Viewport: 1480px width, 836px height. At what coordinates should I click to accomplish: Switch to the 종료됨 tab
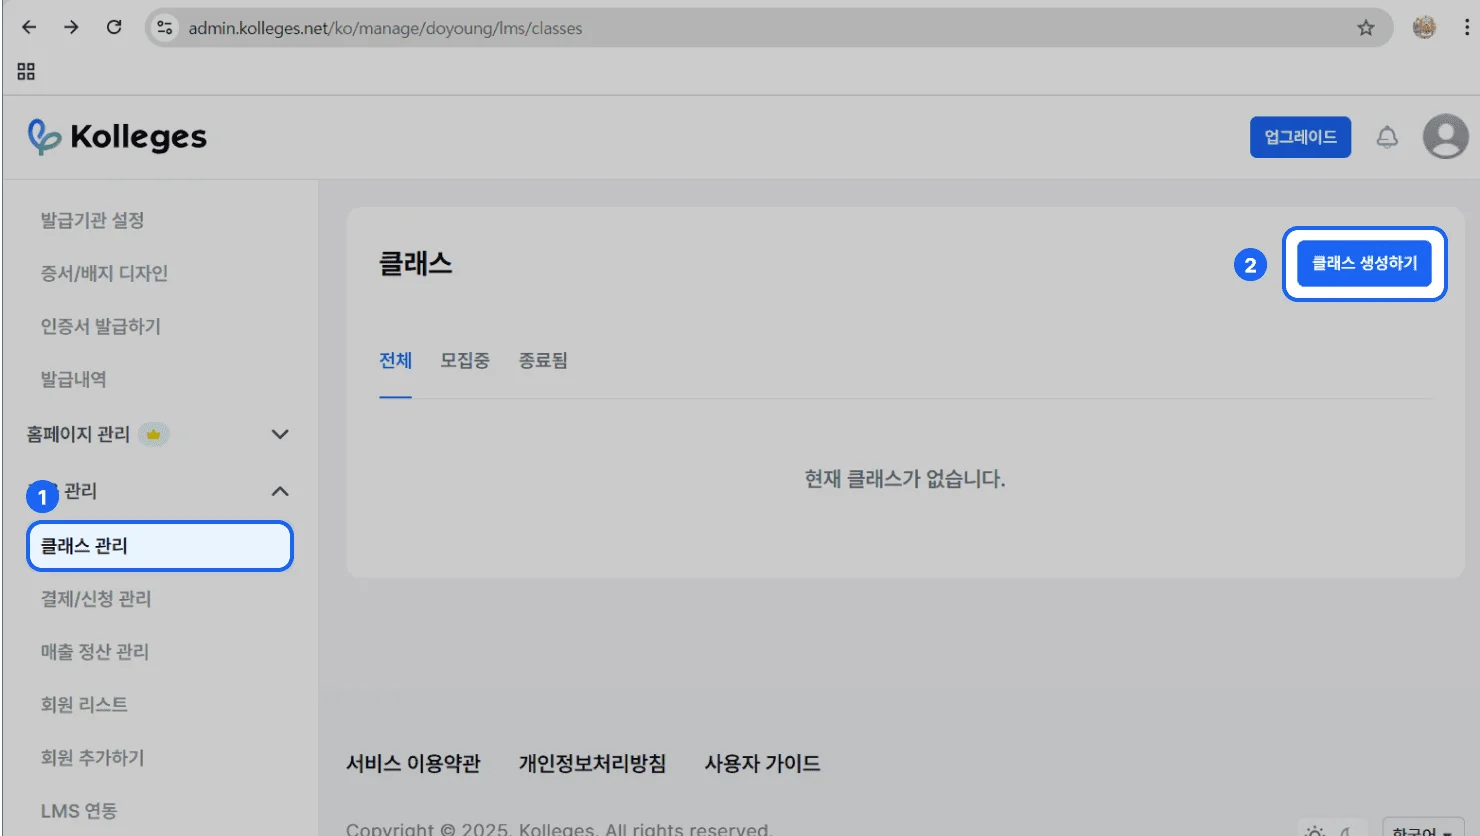[x=543, y=361]
